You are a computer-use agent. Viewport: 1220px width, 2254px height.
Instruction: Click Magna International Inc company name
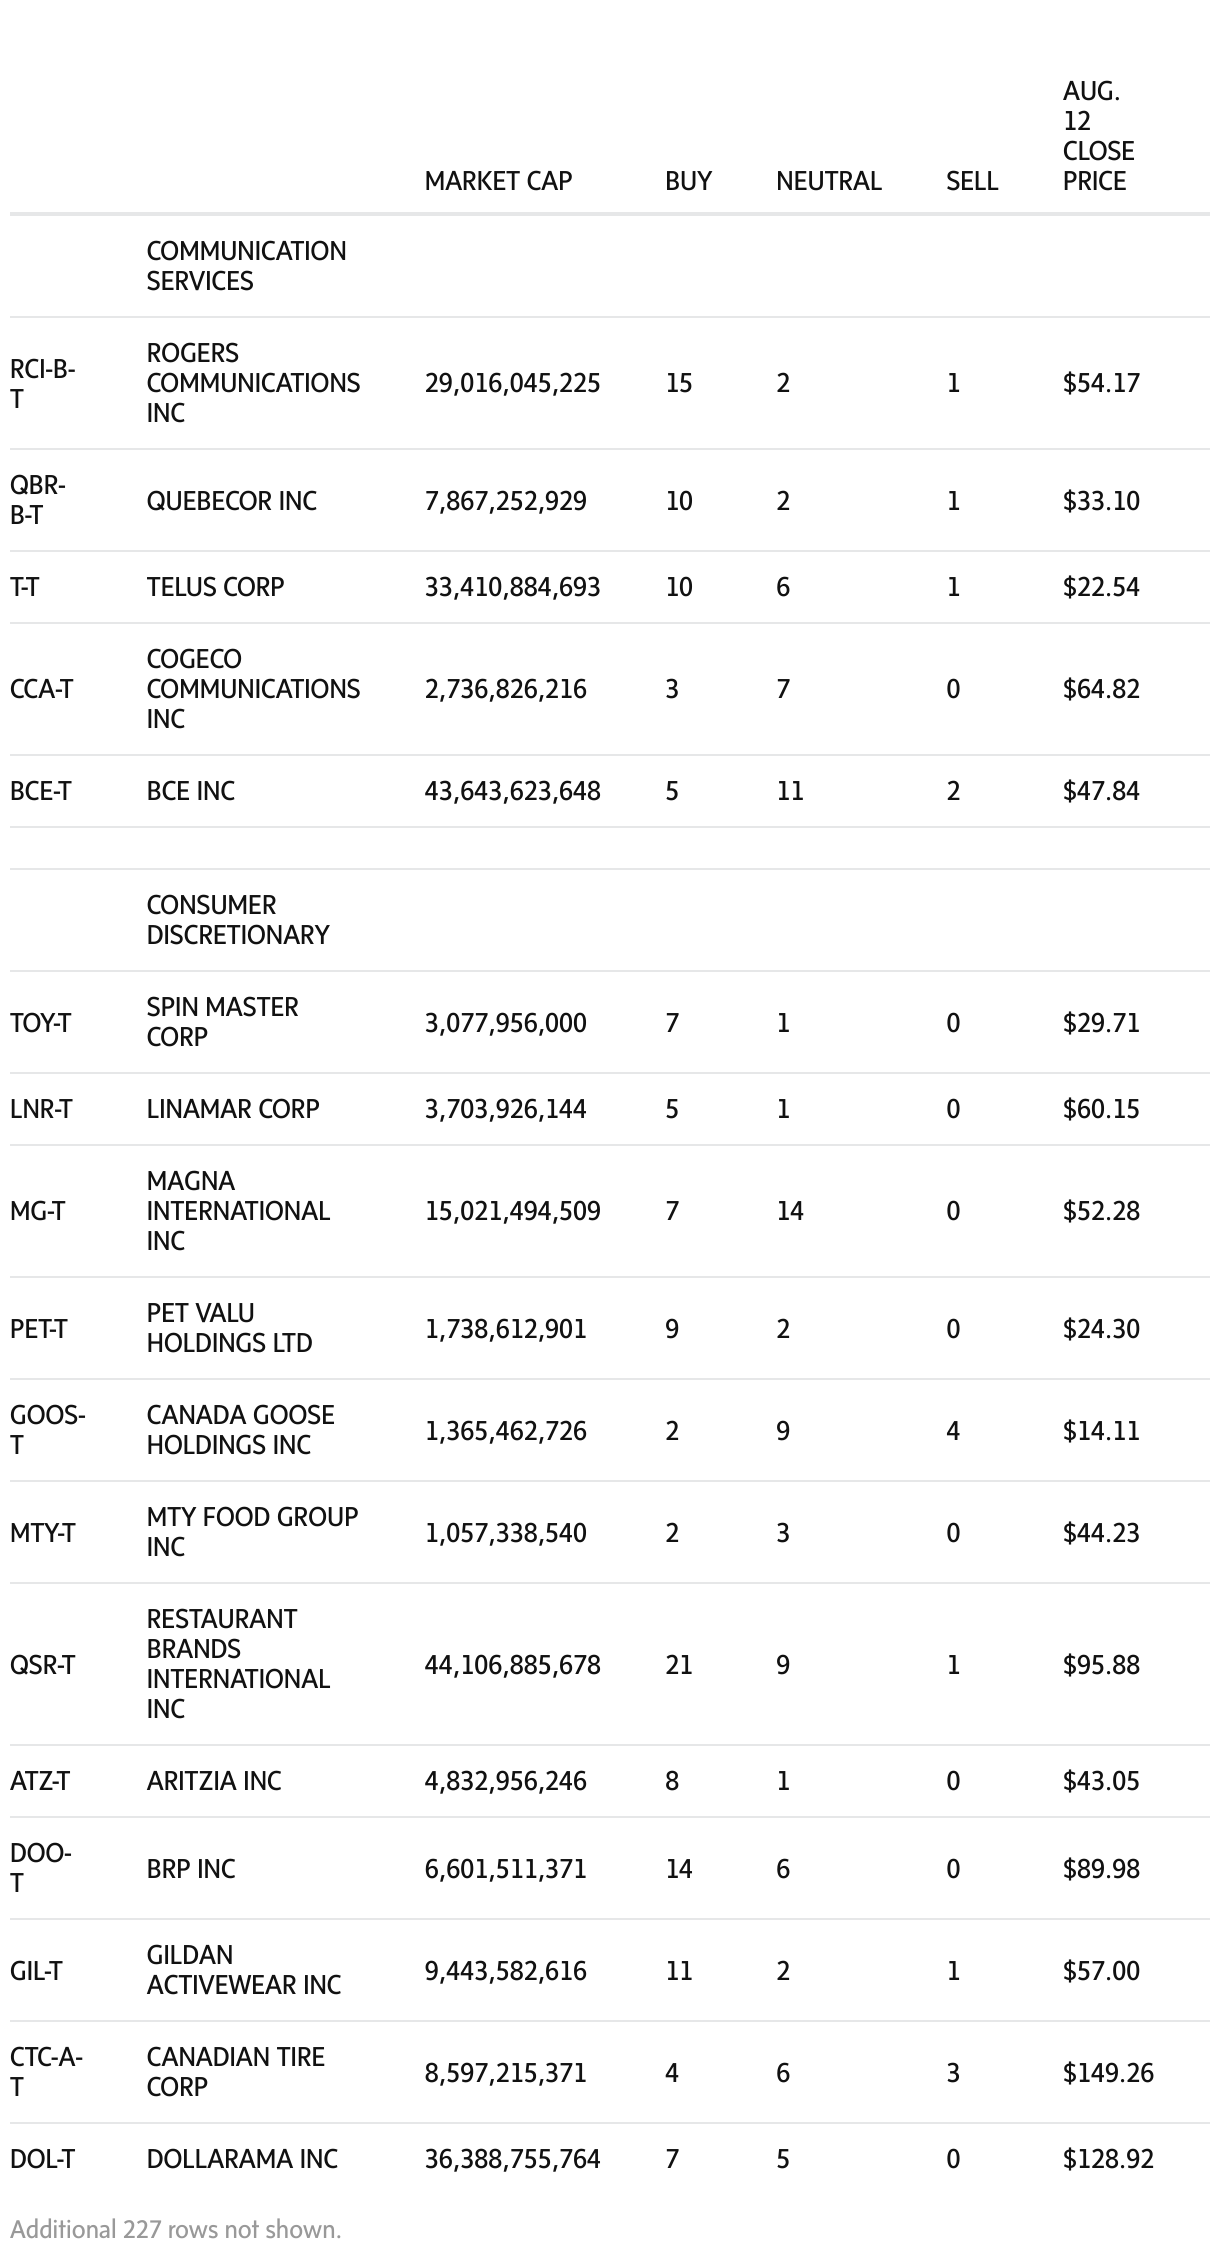coord(238,1211)
